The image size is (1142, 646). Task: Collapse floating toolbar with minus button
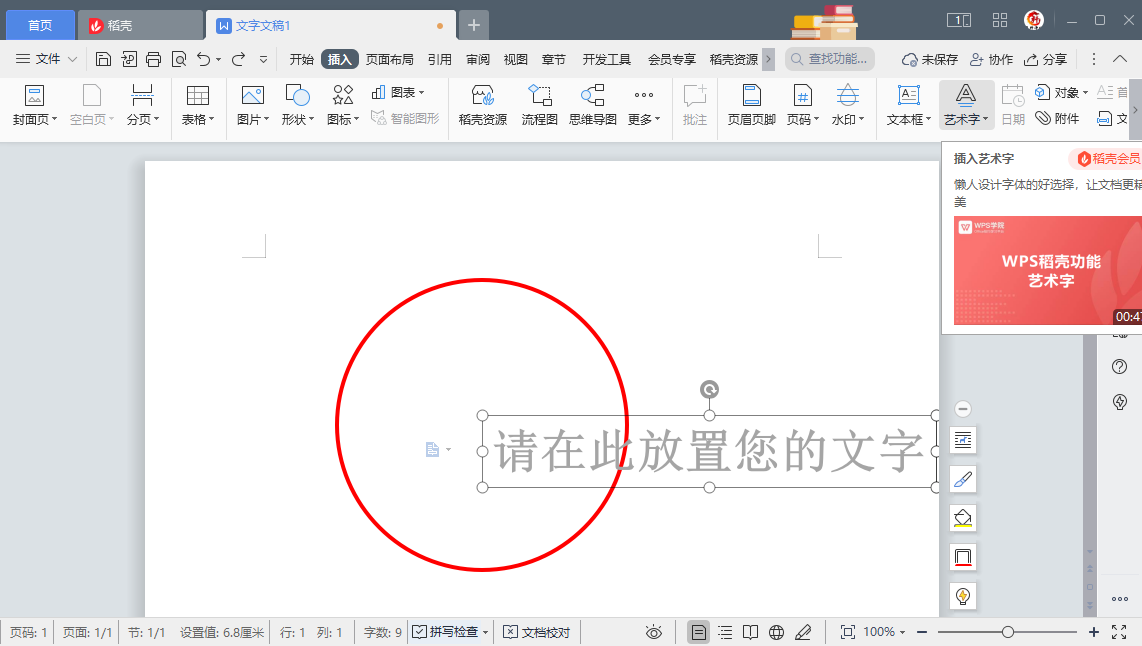pos(963,409)
